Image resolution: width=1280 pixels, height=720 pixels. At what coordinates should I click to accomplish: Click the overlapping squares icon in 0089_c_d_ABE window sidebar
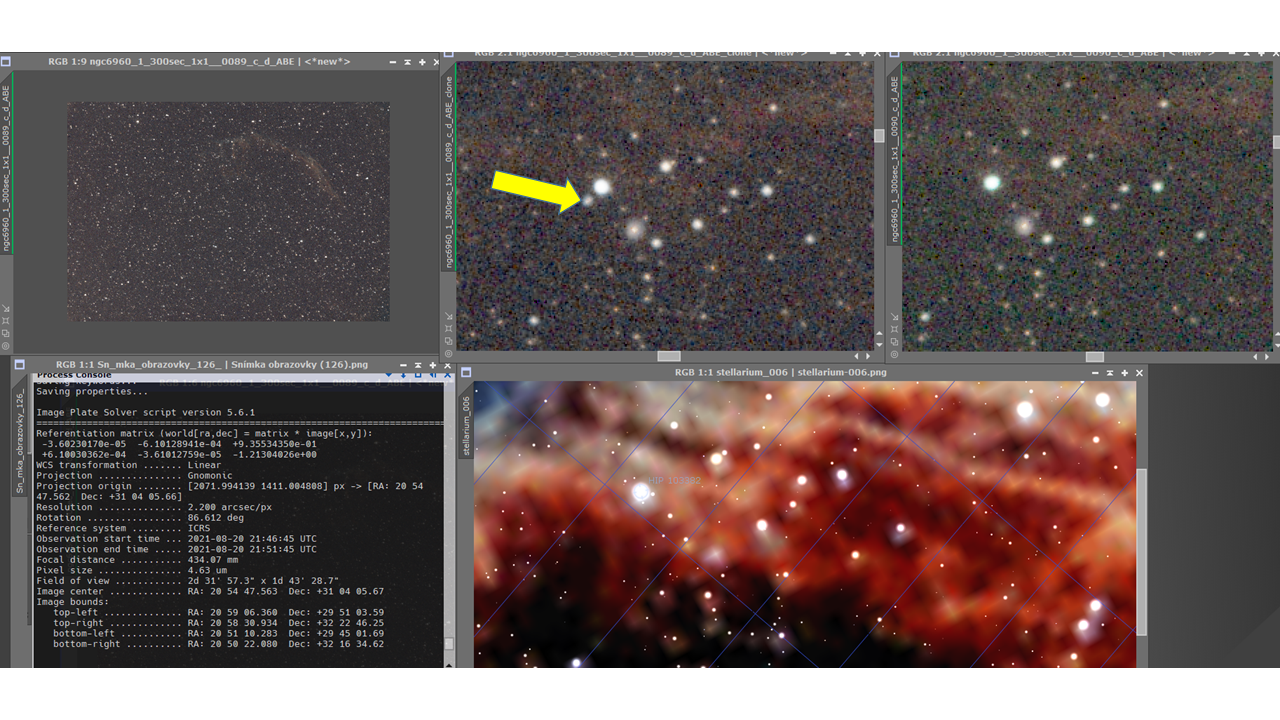(x=6, y=333)
